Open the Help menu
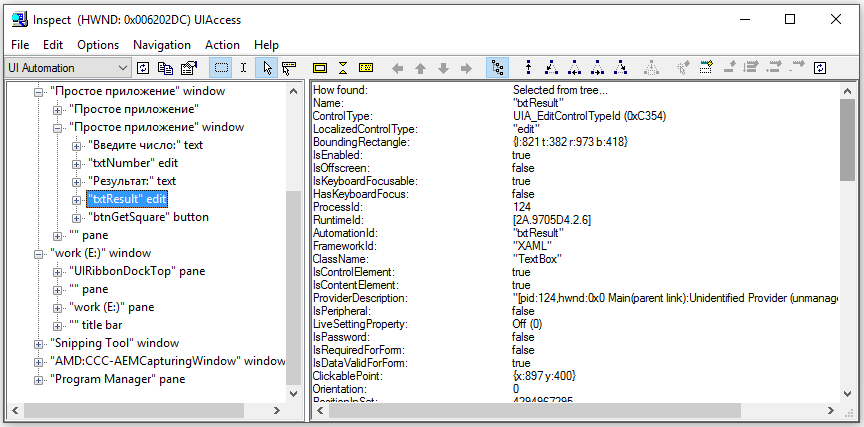864x427 pixels. click(266, 45)
